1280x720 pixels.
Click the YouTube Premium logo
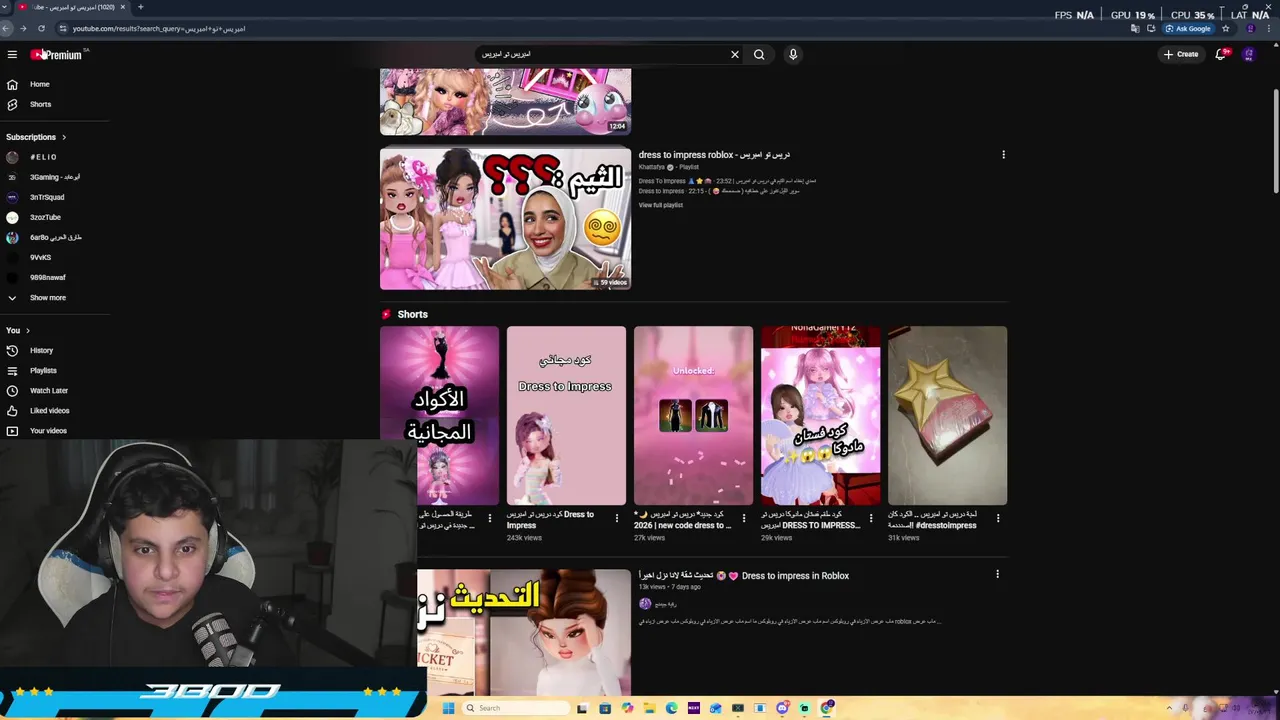tap(57, 55)
